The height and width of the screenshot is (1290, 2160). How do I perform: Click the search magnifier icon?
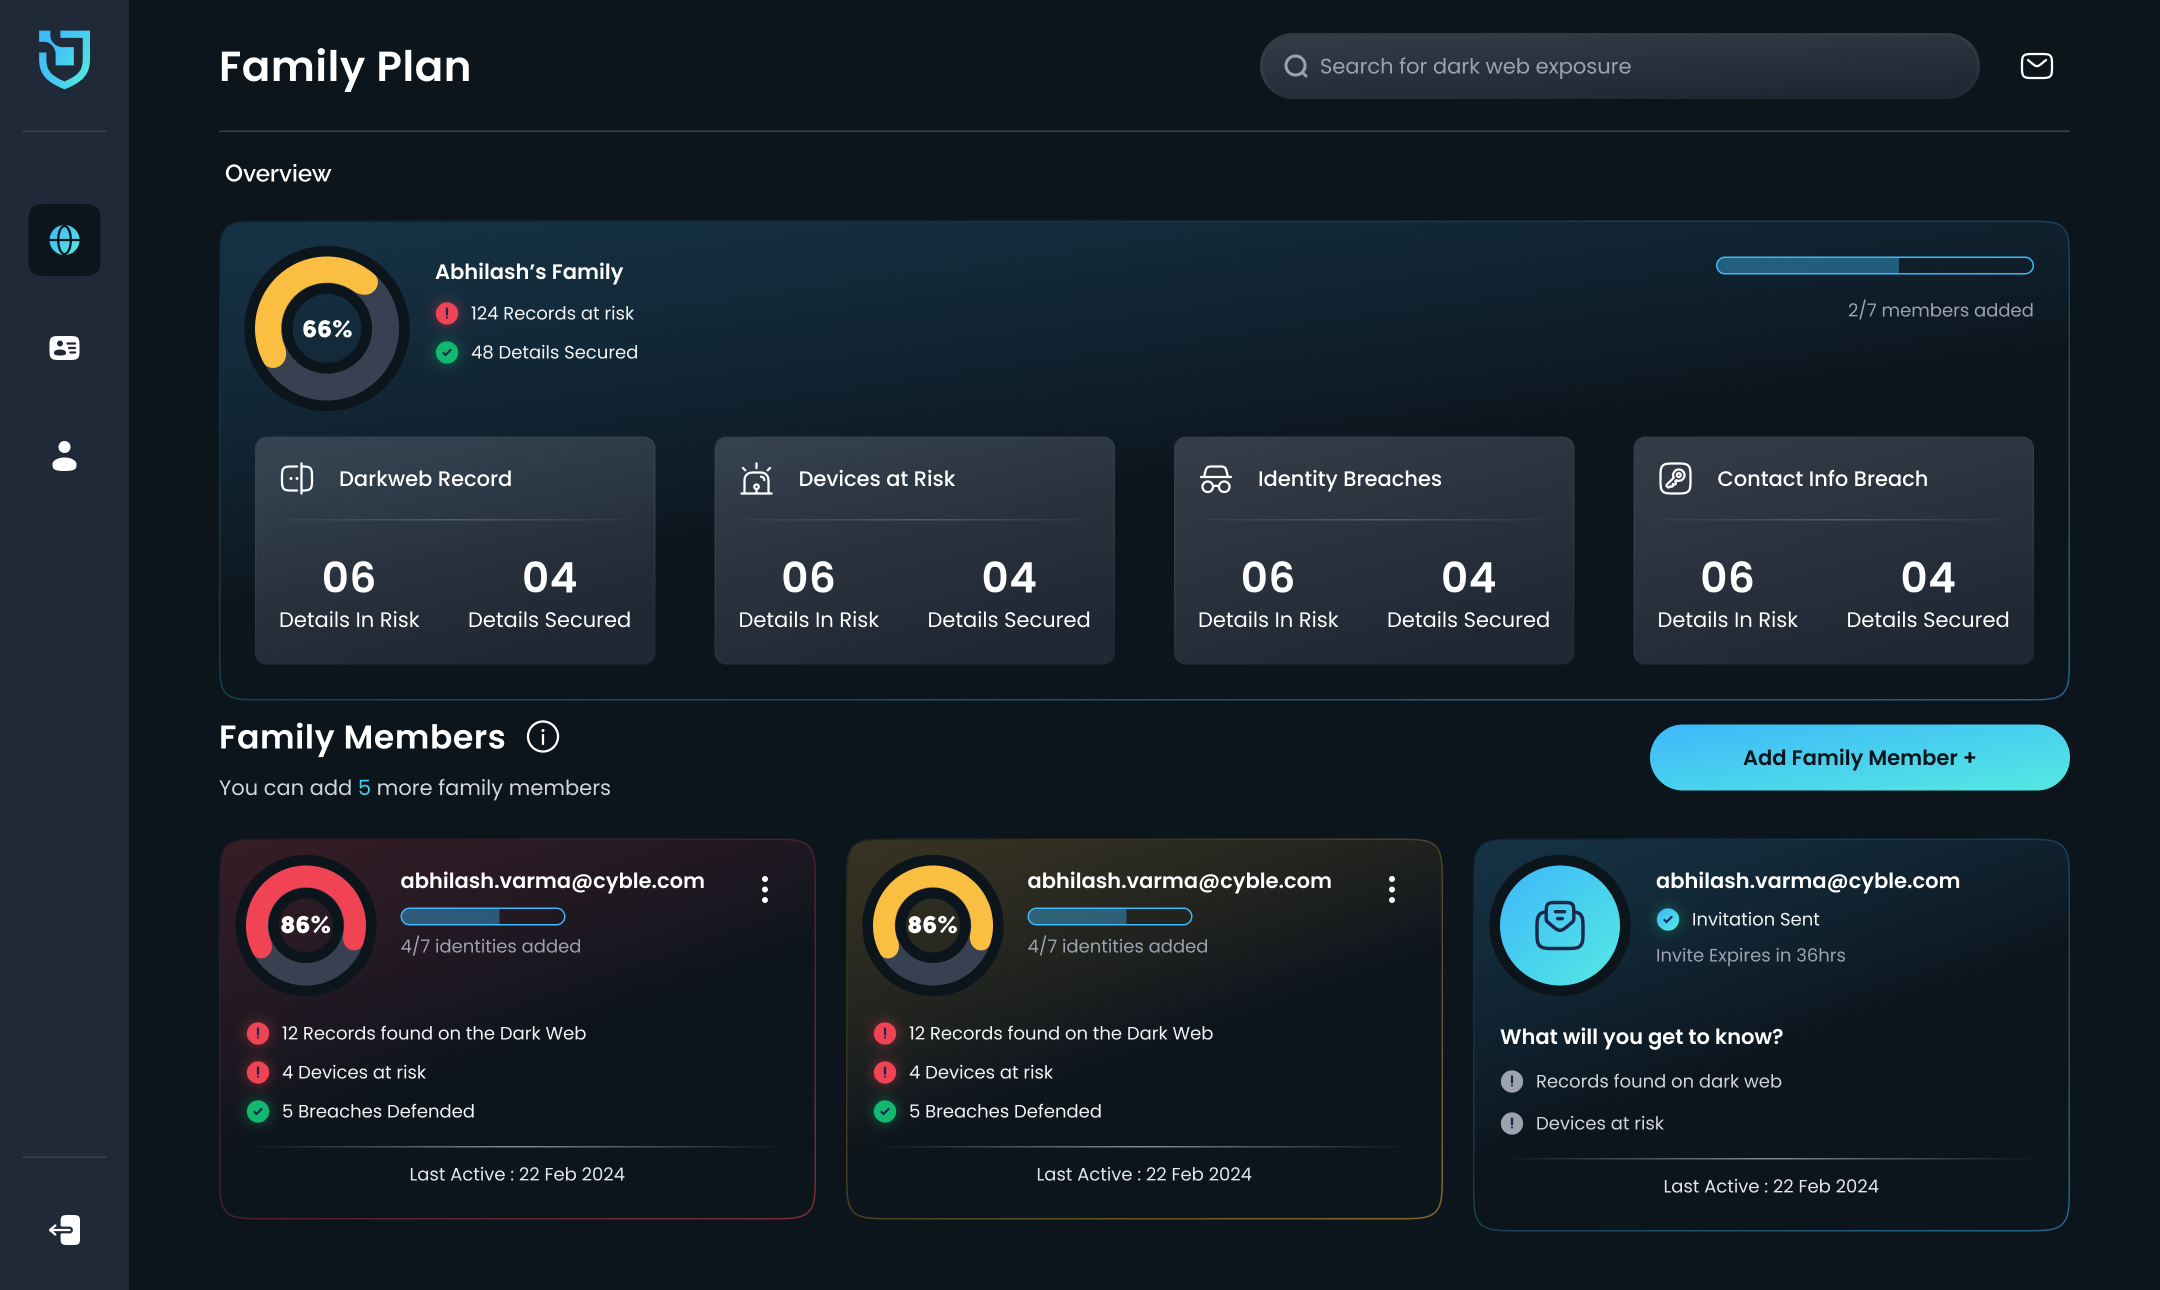(x=1296, y=66)
